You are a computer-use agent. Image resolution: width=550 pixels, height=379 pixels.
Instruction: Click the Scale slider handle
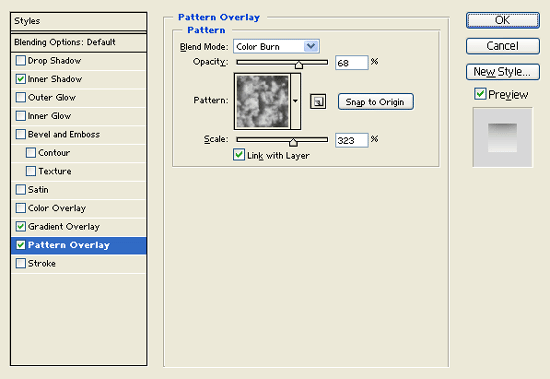tap(293, 142)
